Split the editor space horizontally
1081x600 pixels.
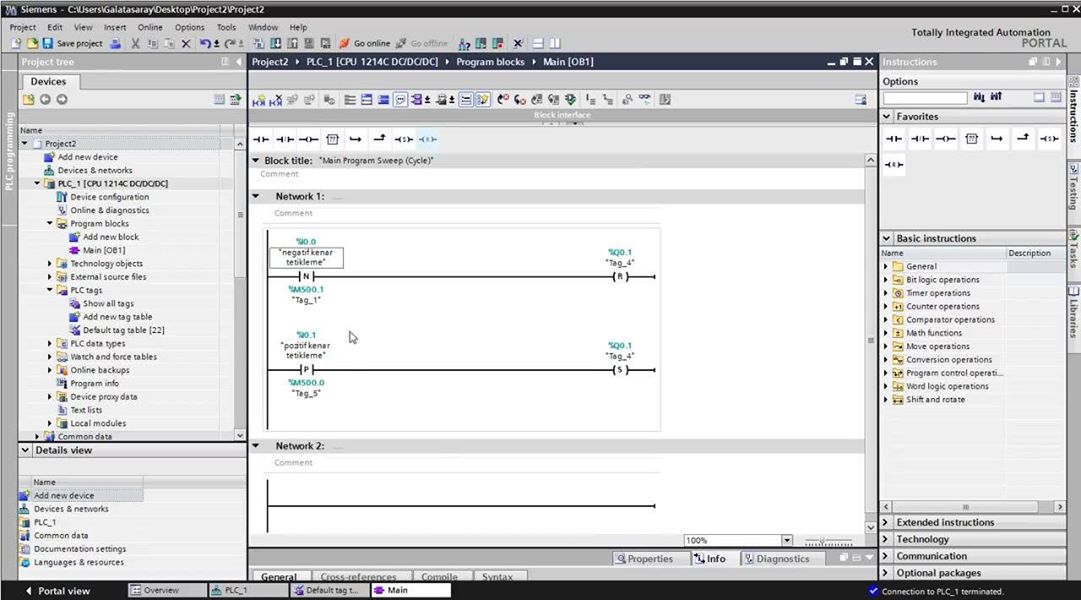(538, 43)
